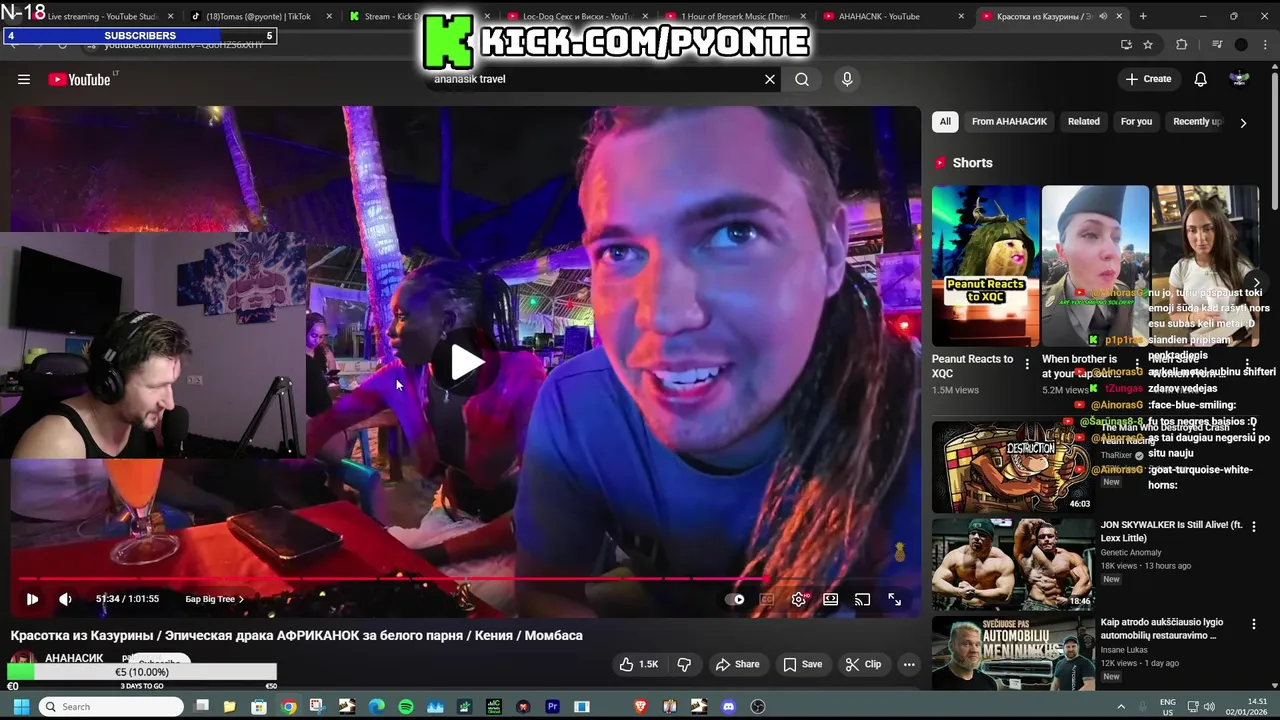This screenshot has height=720, width=1280.
Task: Open options for Peanut Reacts short
Action: pyautogui.click(x=1027, y=364)
